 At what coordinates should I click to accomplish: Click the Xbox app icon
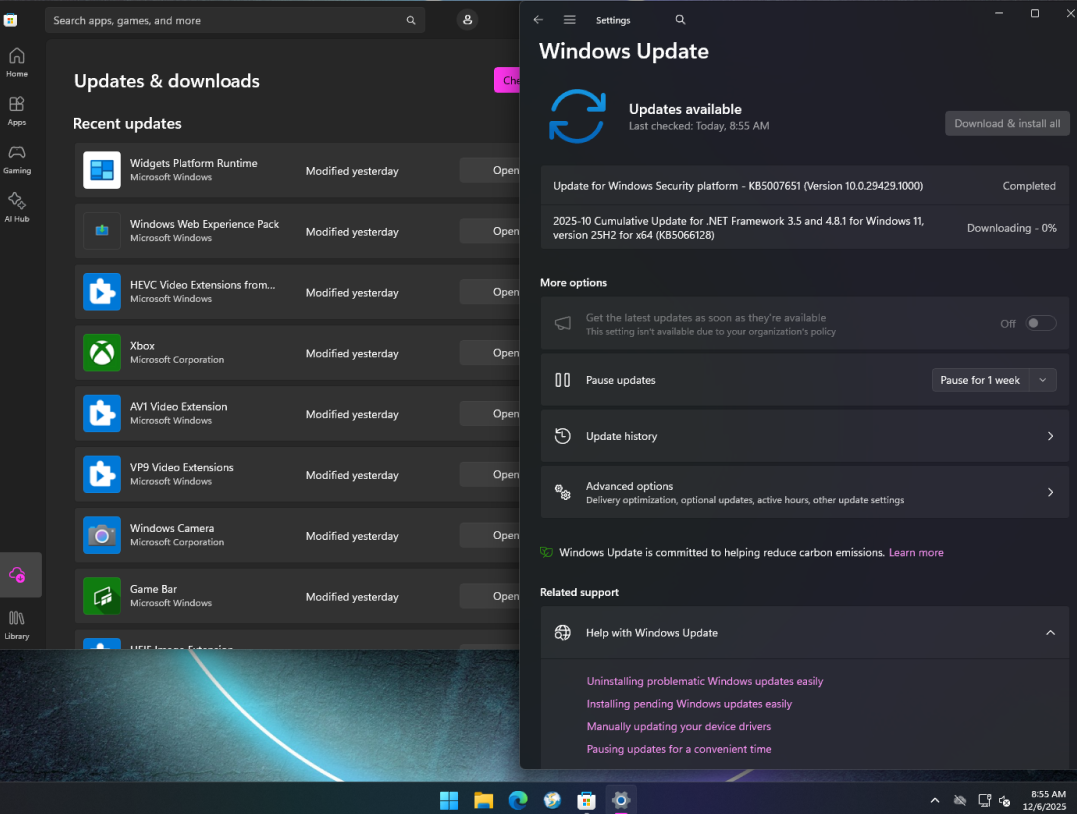(102, 353)
